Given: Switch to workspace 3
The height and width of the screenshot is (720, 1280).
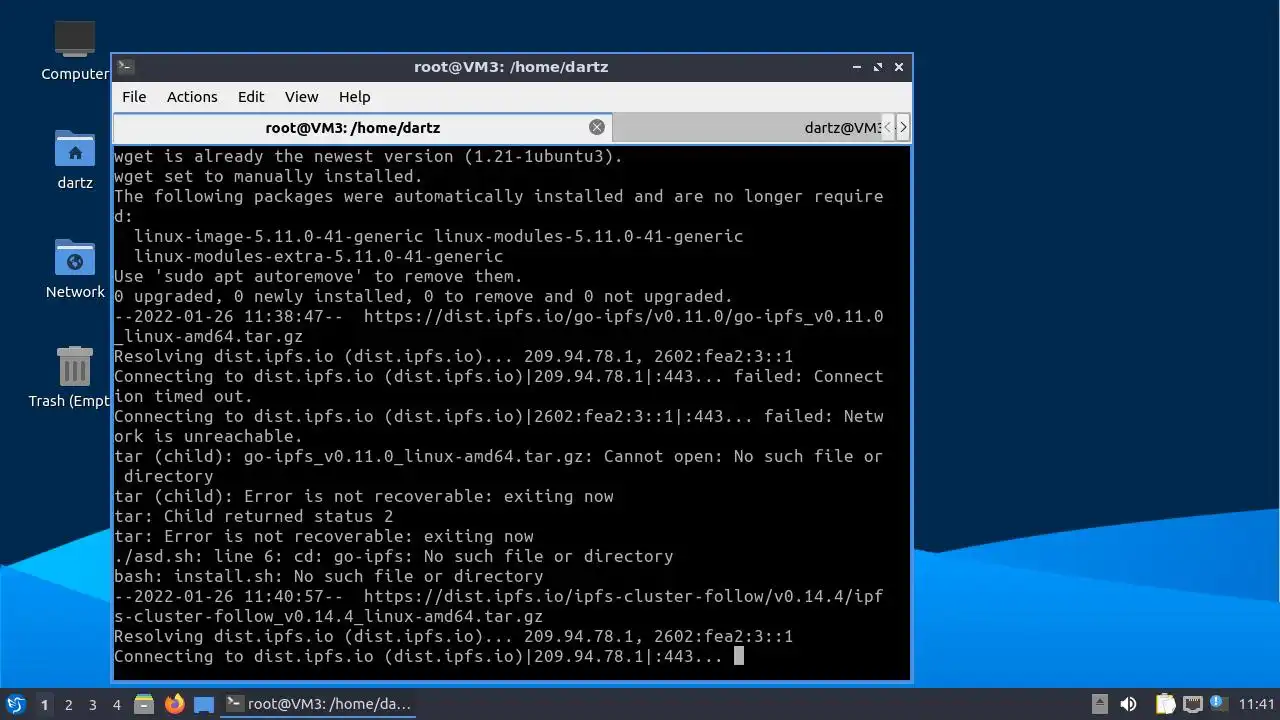Looking at the screenshot, I should pyautogui.click(x=93, y=705).
